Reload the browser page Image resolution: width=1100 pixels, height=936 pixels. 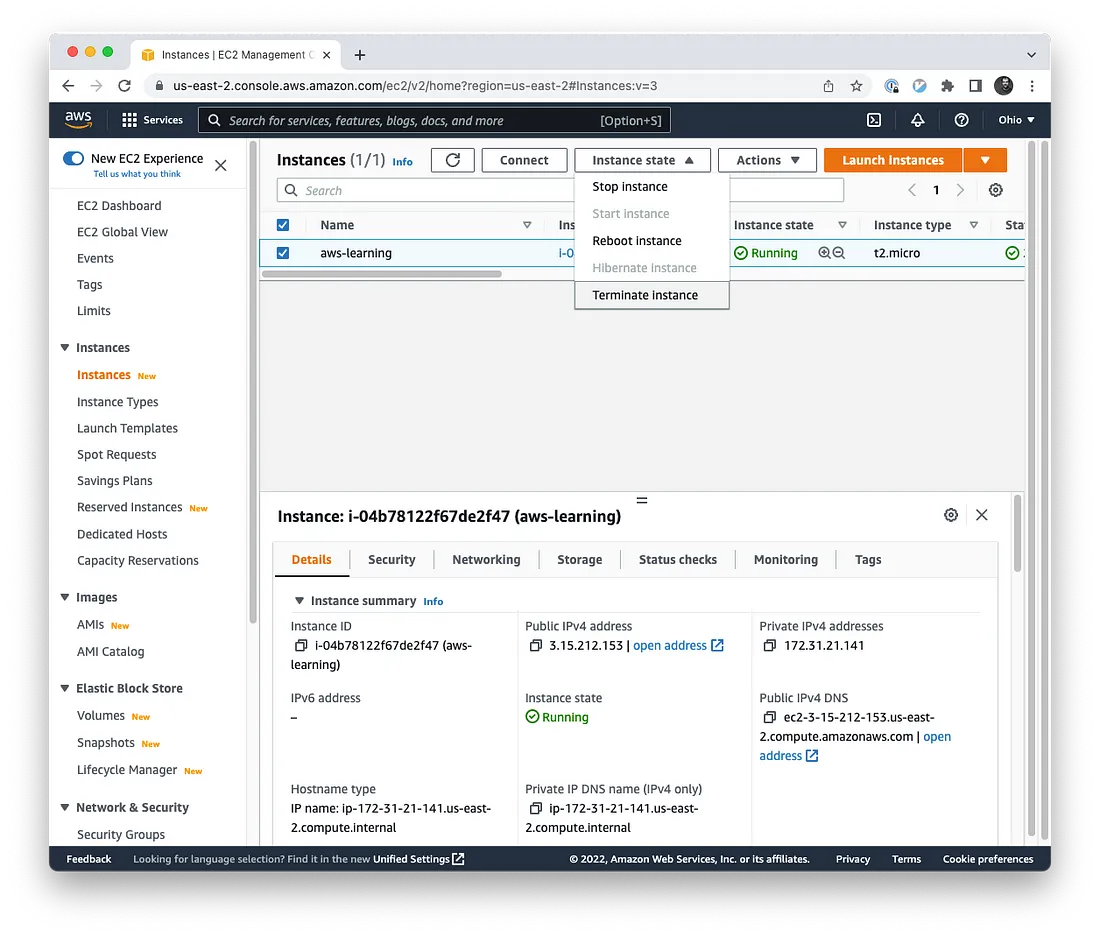click(124, 86)
